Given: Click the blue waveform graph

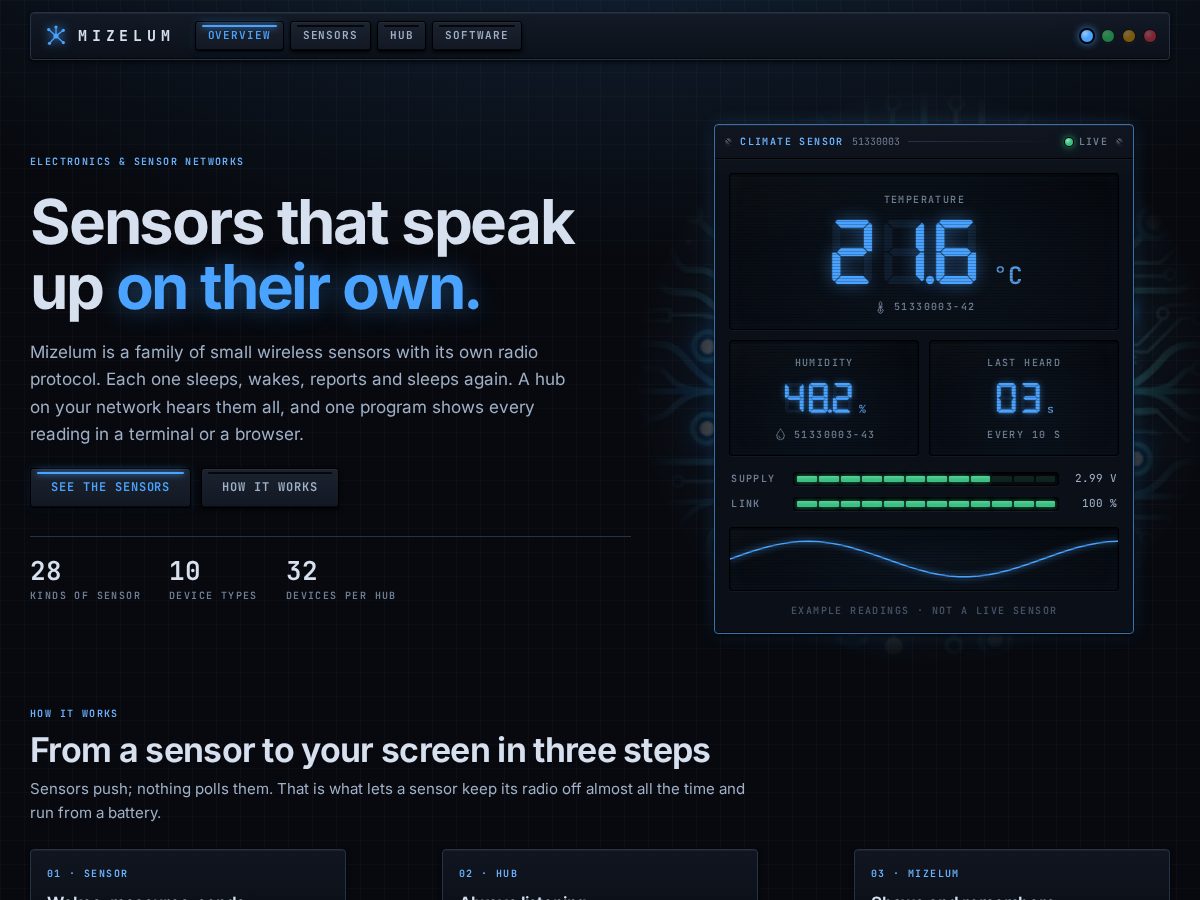Looking at the screenshot, I should click(x=924, y=559).
